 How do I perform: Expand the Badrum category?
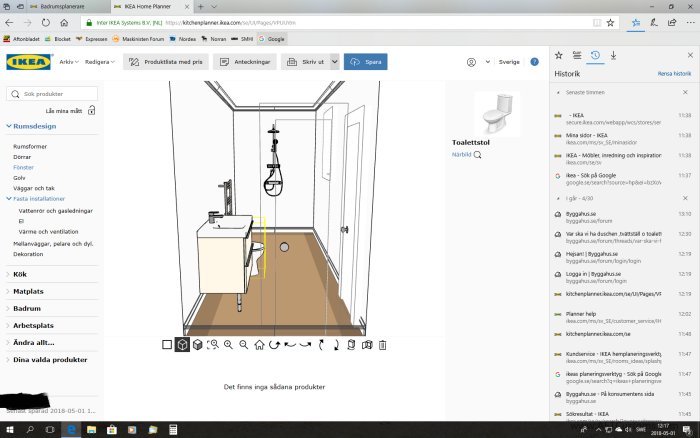tap(27, 309)
